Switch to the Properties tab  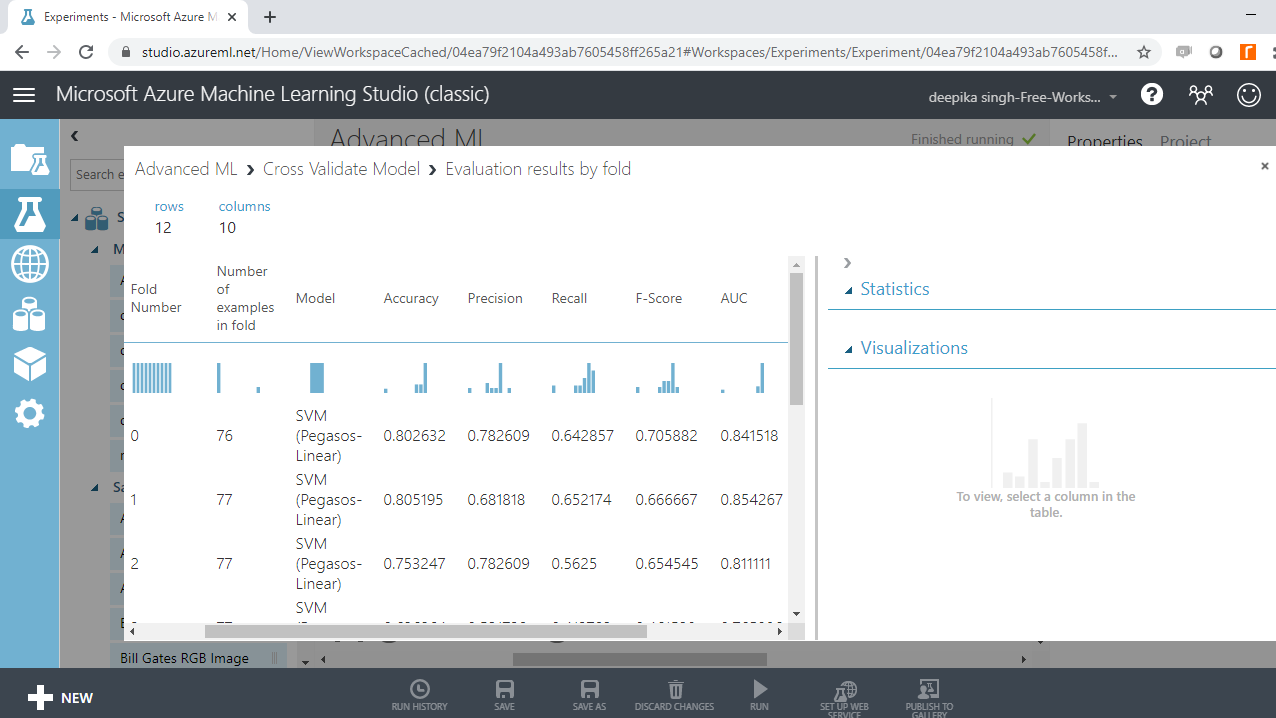click(1105, 142)
